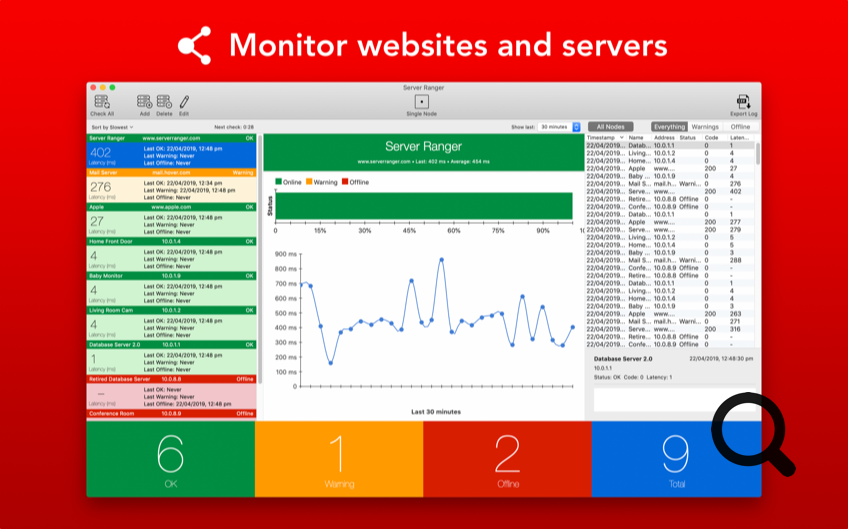Click the Export Log icon
848x529 pixels.
(743, 101)
